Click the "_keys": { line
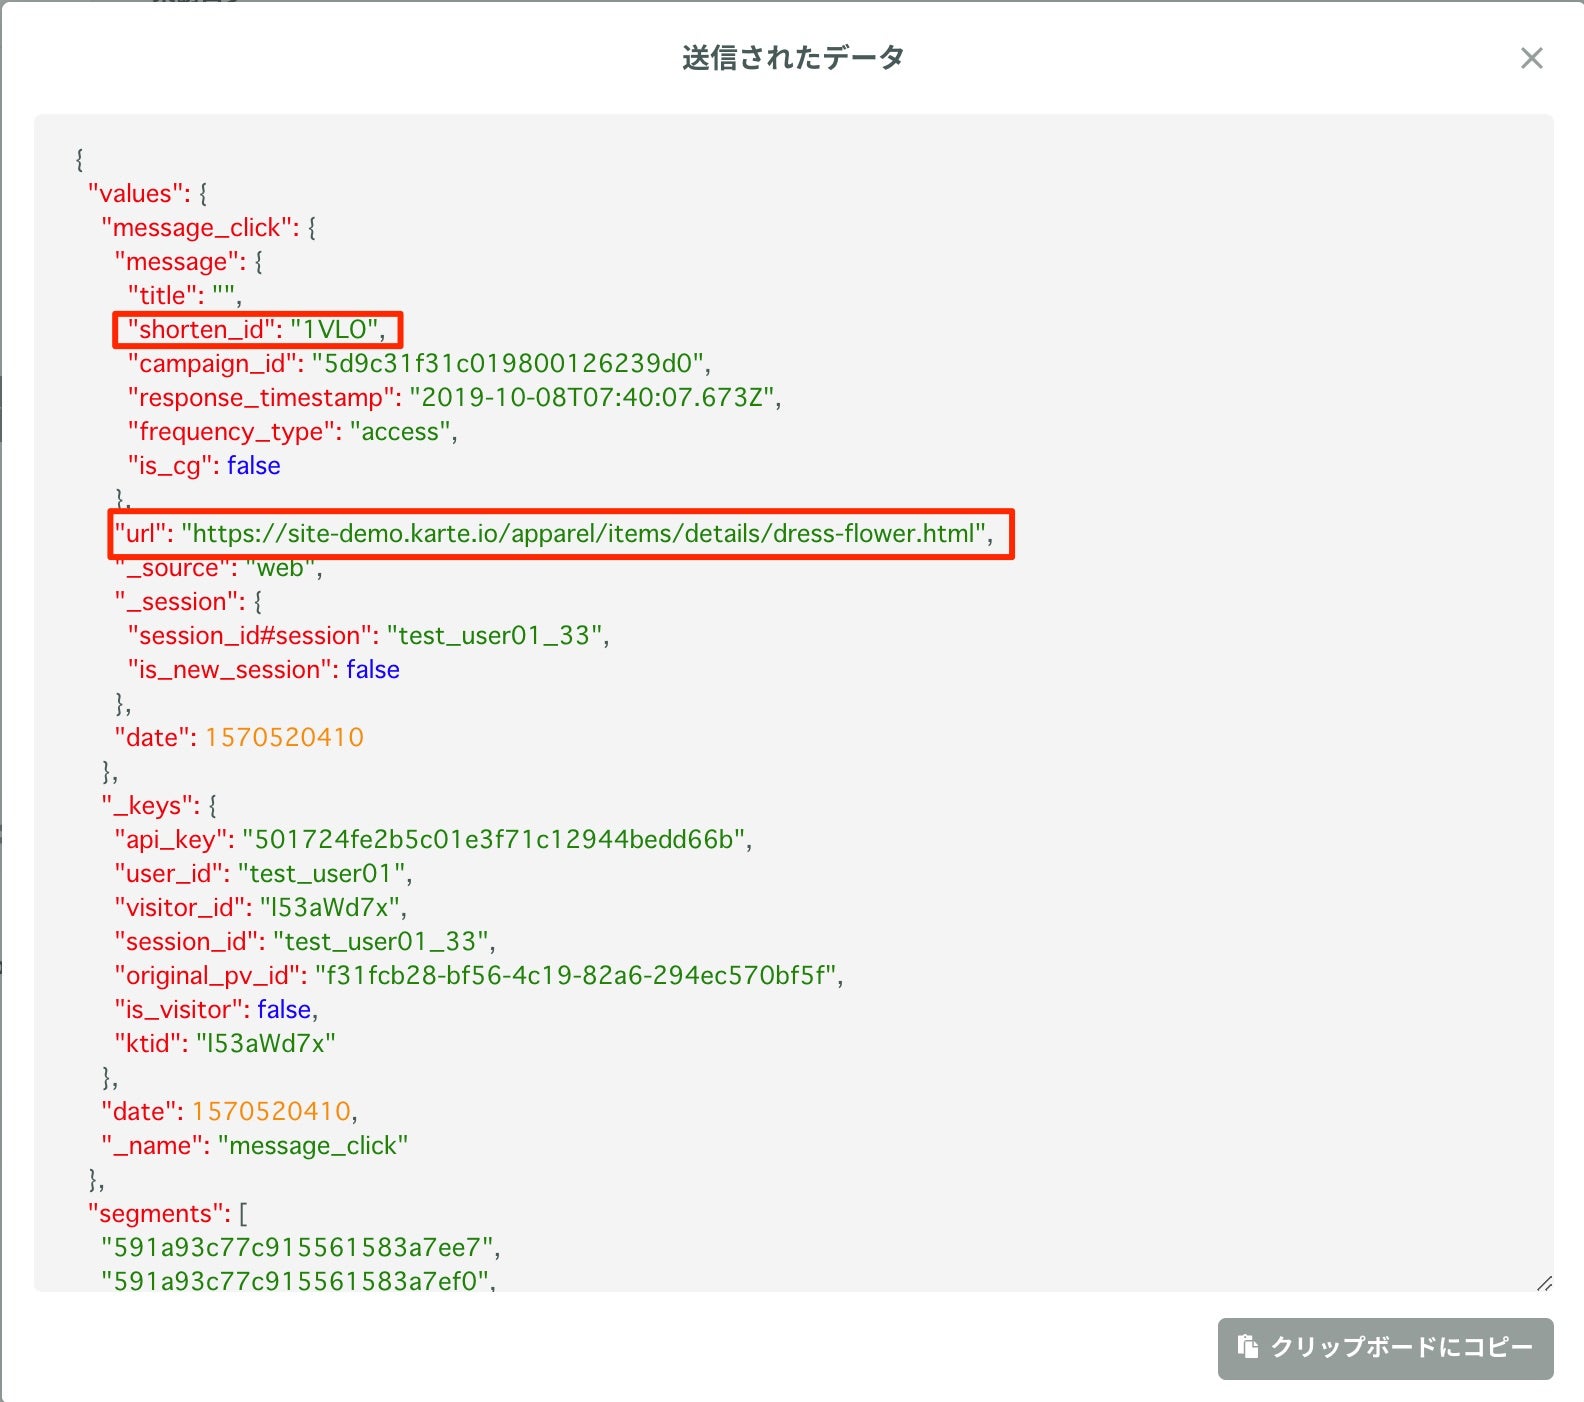Screen dimensions: 1584x1402 click(159, 805)
